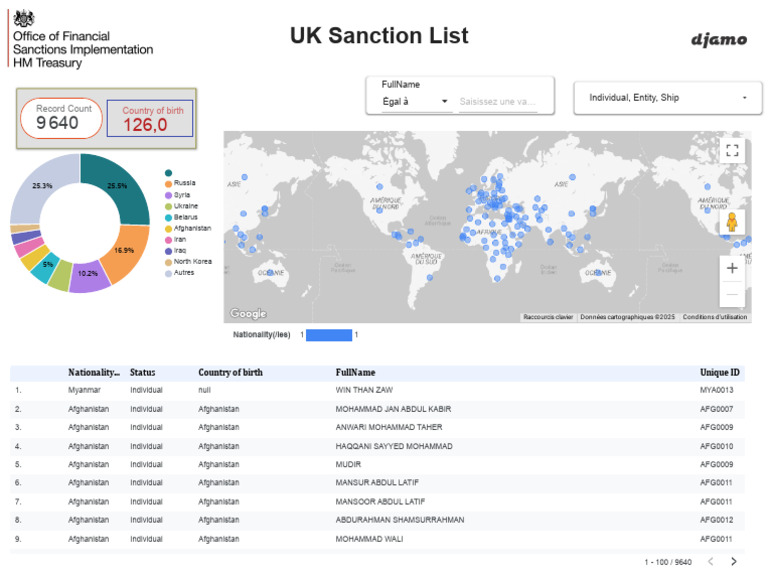Click the Myanmar nationality cell in row 1
The image size is (768, 576).
click(84, 390)
